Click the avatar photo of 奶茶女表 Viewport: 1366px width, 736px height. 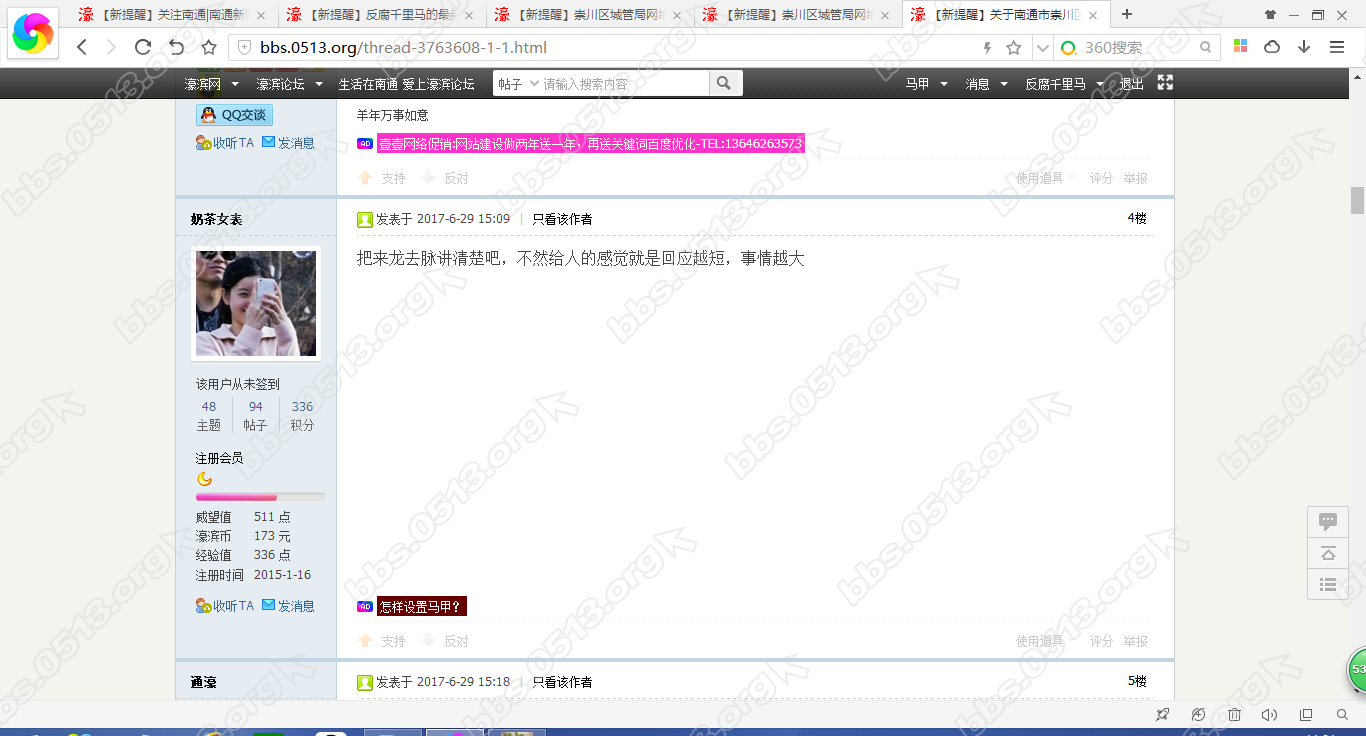click(x=256, y=303)
